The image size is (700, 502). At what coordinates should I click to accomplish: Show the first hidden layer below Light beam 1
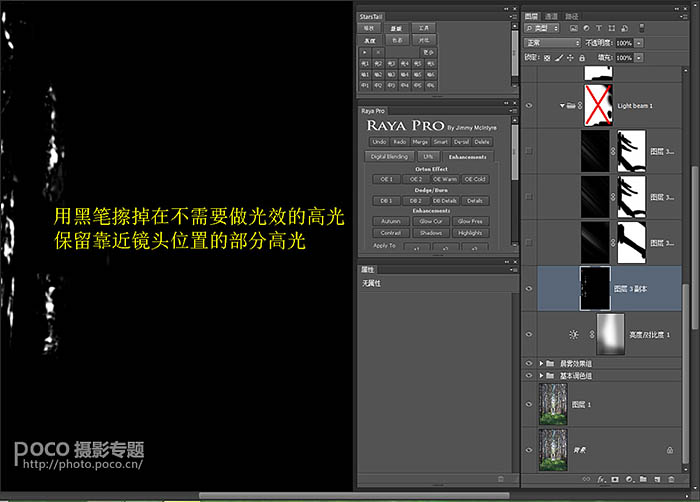[x=529, y=151]
